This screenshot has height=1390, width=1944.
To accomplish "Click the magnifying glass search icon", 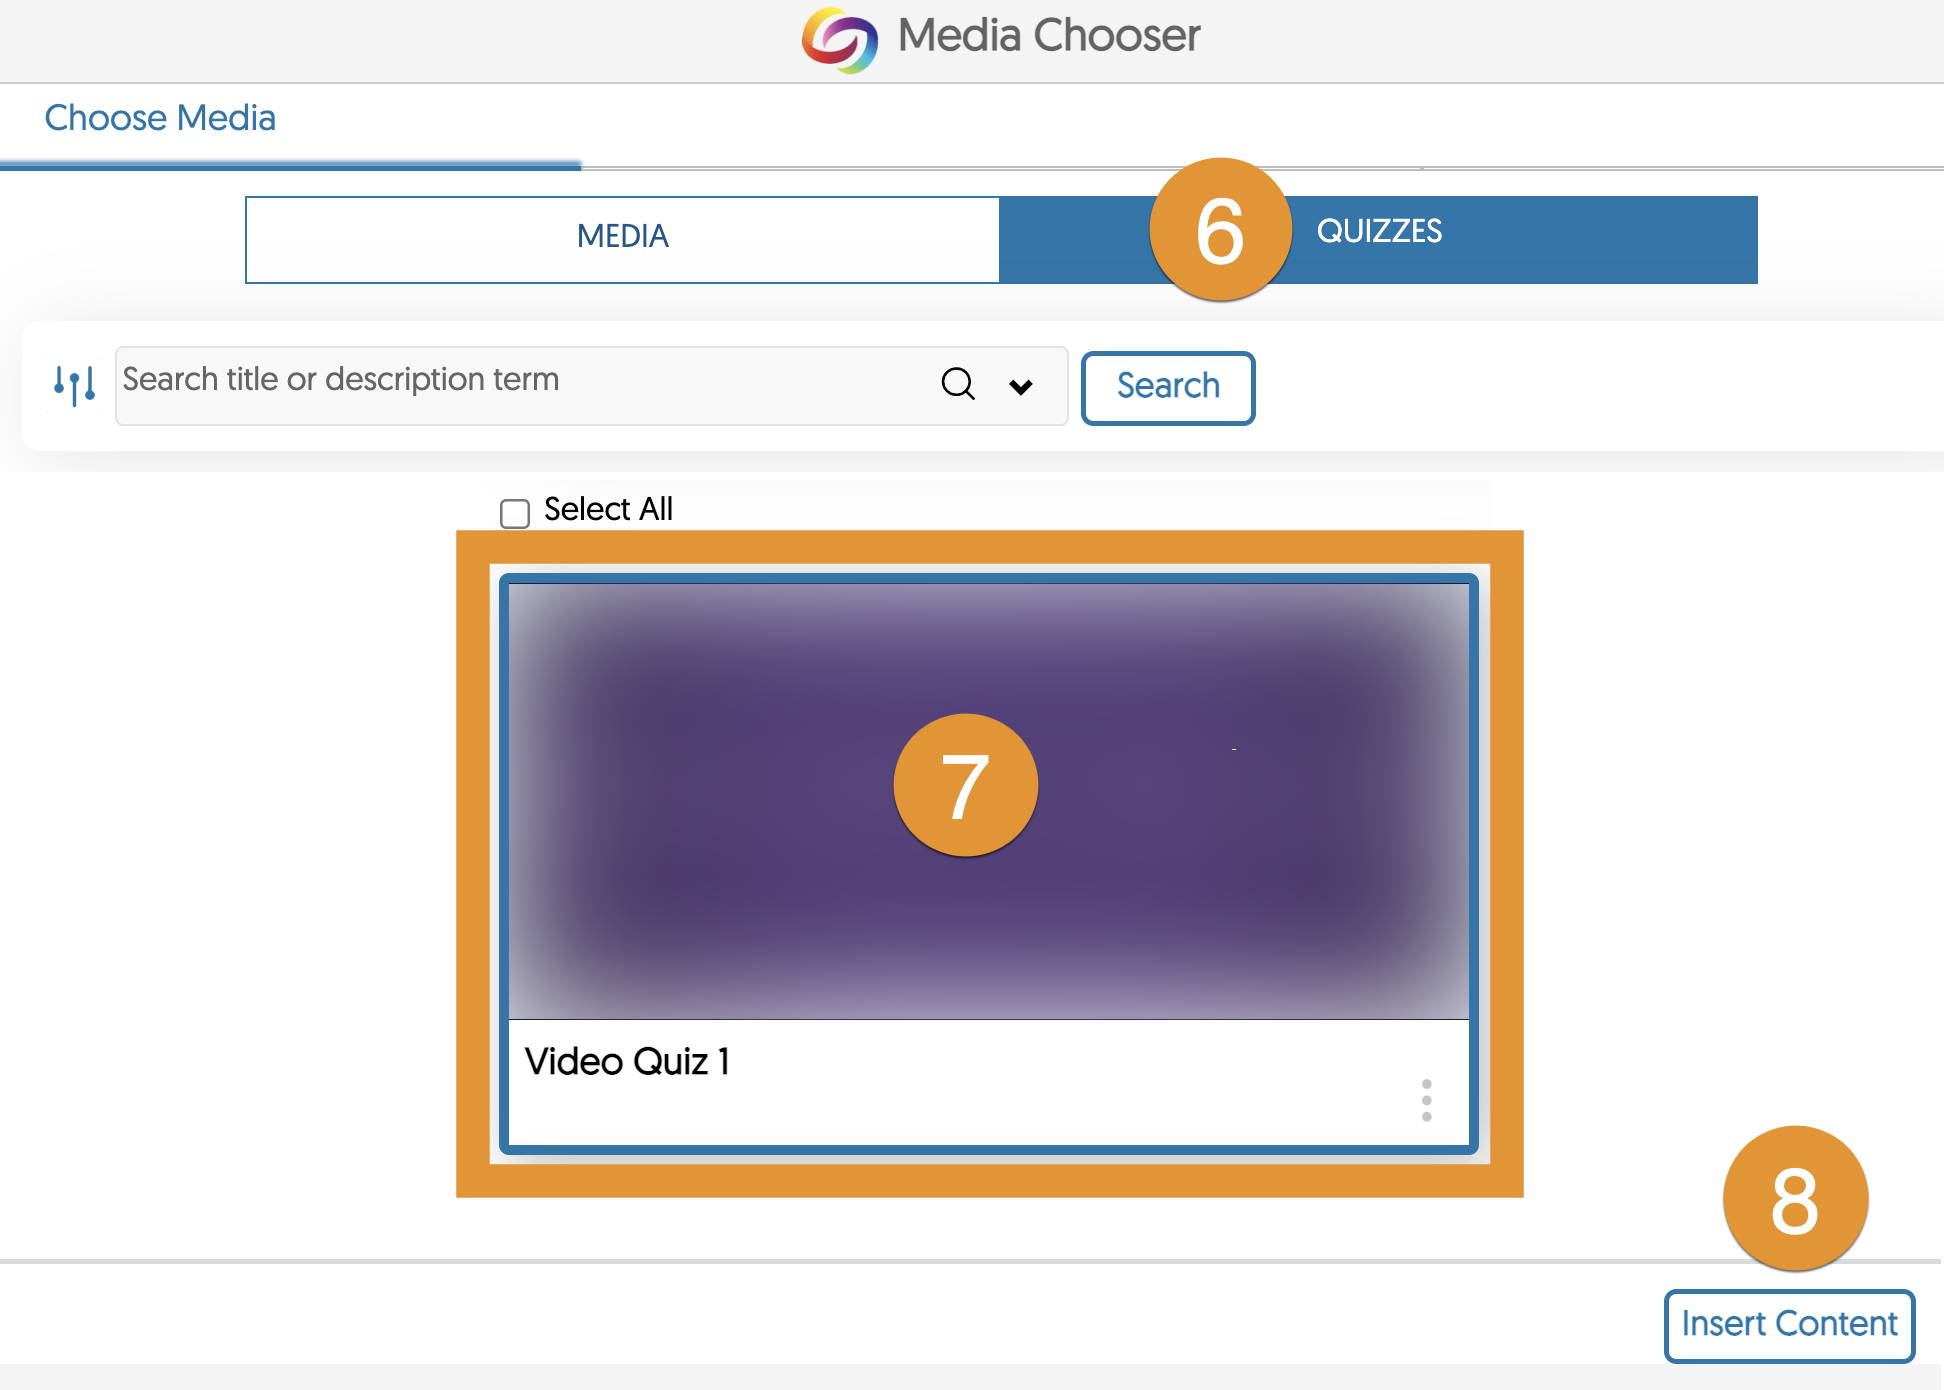I will (x=957, y=383).
